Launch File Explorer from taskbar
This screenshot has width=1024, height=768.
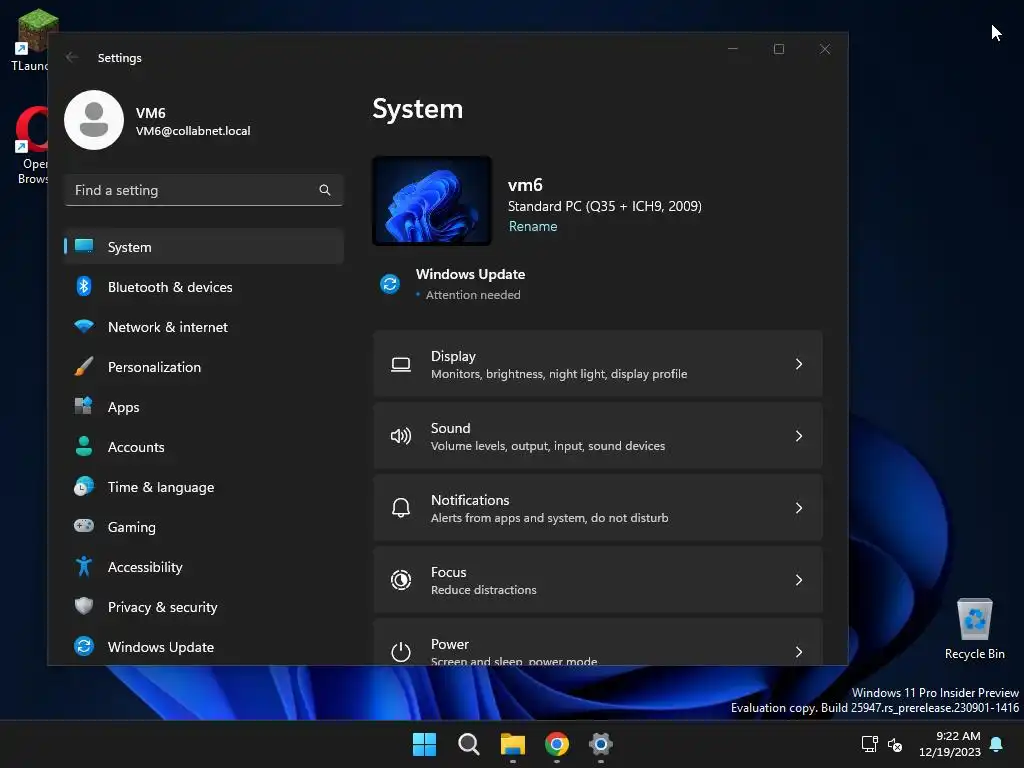513,744
